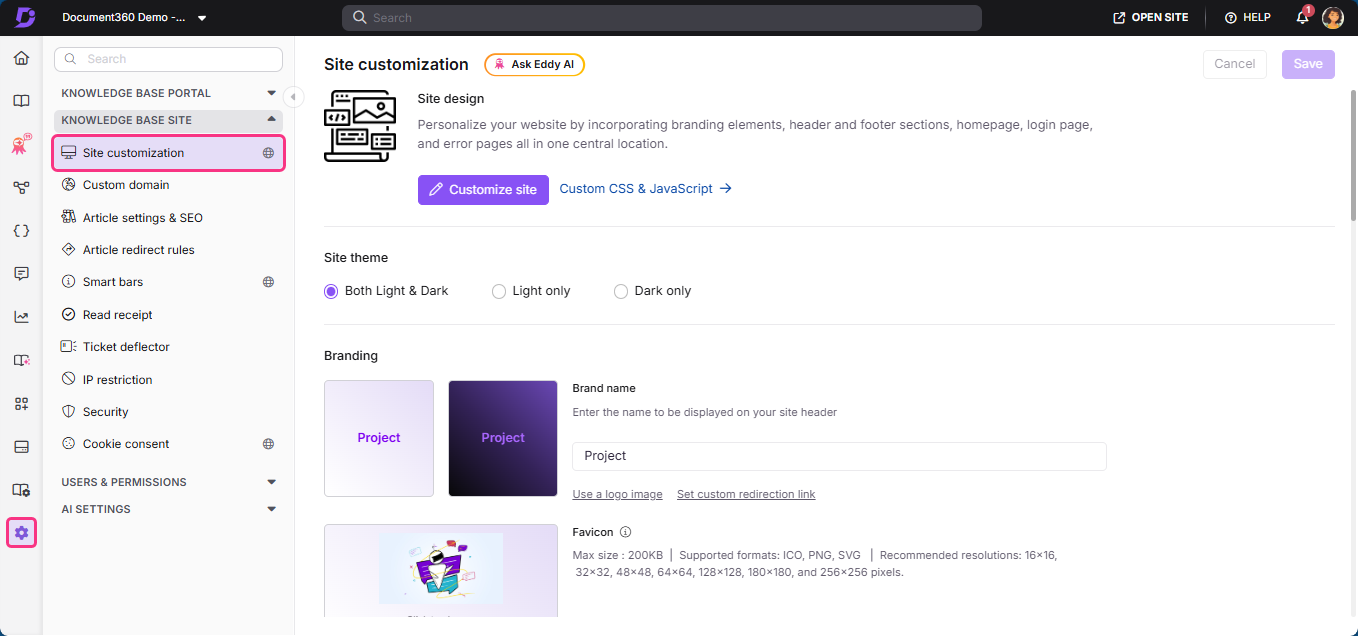Open the book-with-sparkle sidebar icon
Screen dimensions: 1358x636
coord(21,360)
